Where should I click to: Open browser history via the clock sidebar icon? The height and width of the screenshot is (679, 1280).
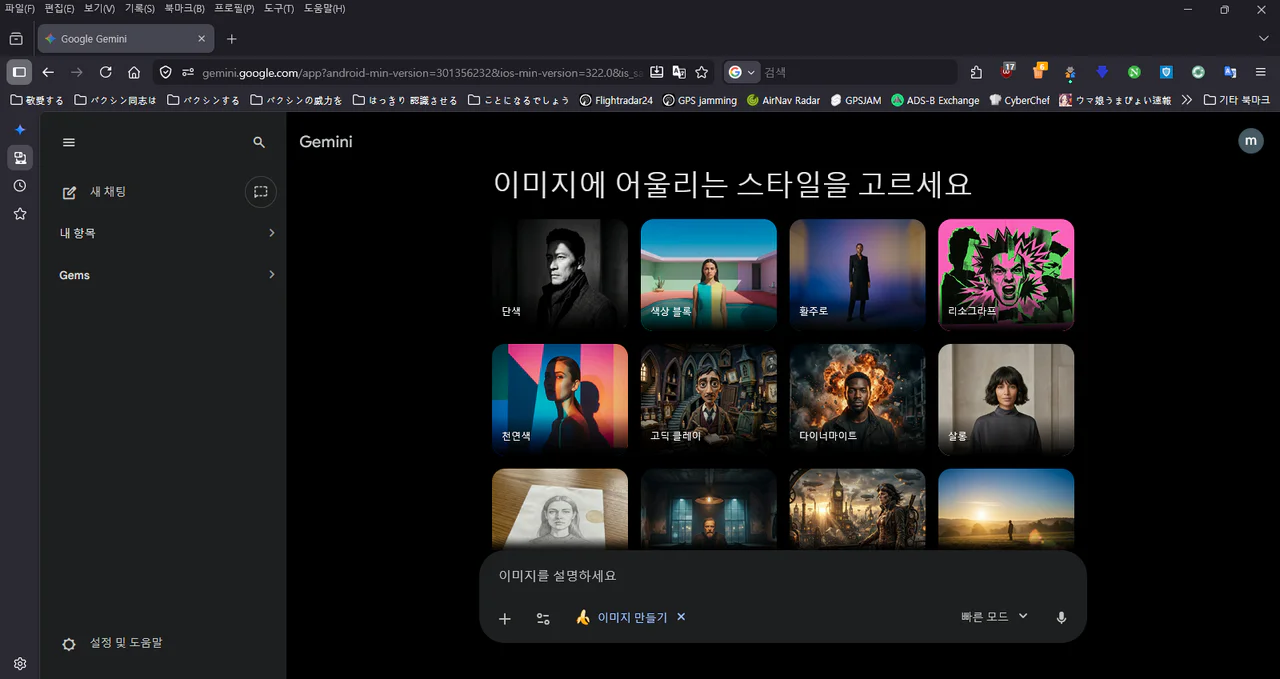19,185
